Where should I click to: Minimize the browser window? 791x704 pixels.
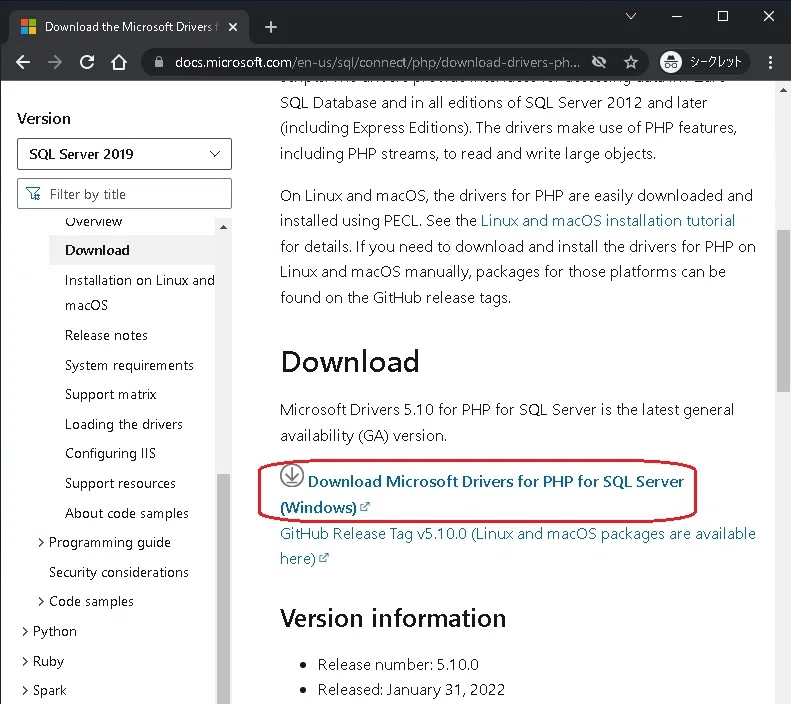coord(677,16)
